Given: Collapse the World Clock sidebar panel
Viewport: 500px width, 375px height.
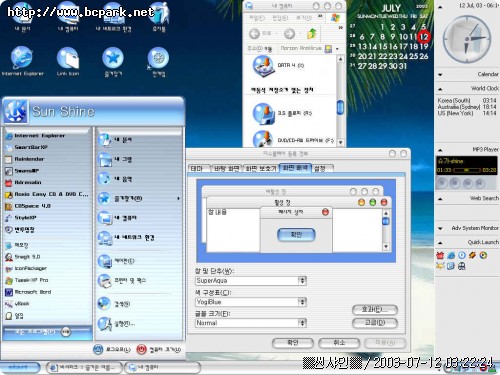Looking at the screenshot, I should tap(440, 89).
